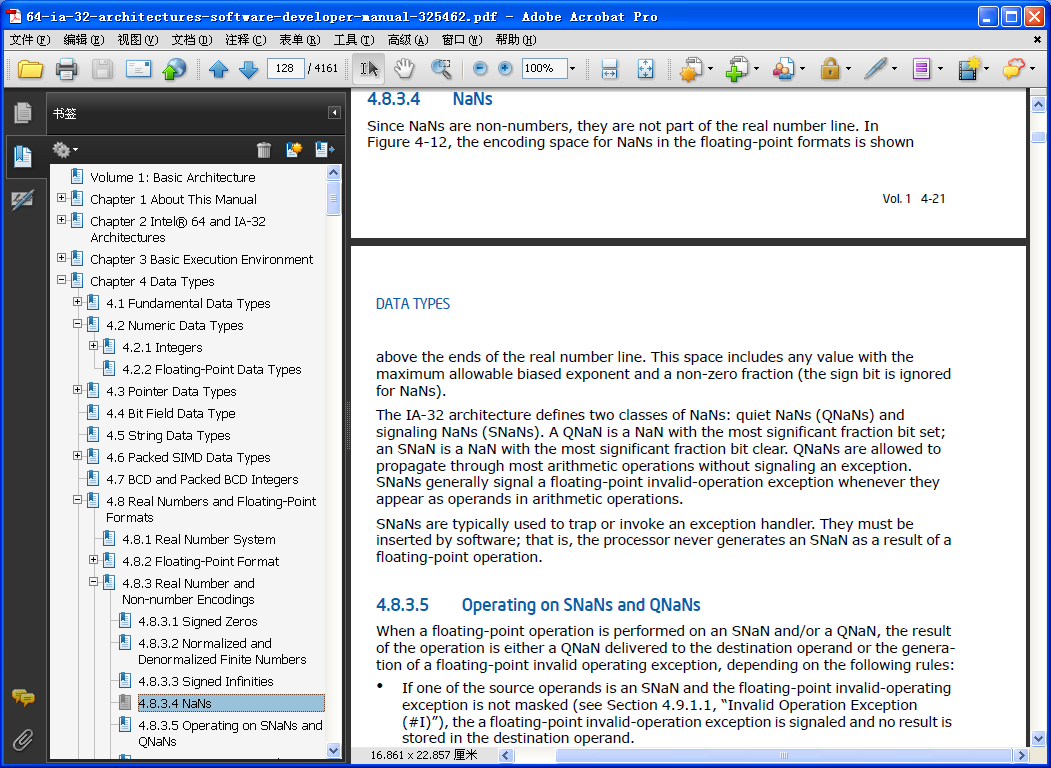Click document scroll right arrow
1051x768 pixels.
tap(1022, 755)
